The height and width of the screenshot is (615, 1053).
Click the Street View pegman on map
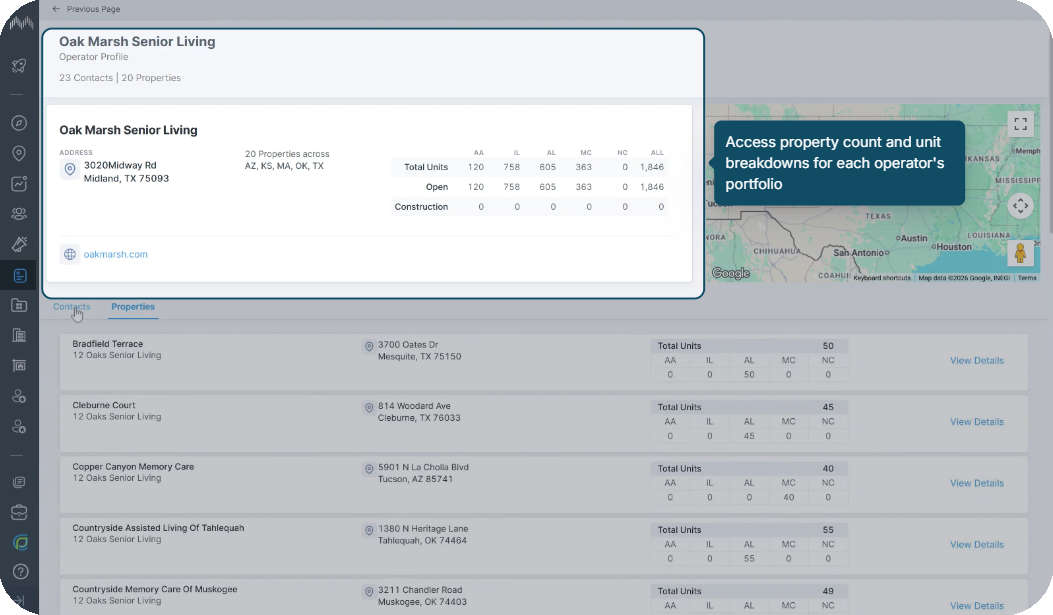(1020, 253)
